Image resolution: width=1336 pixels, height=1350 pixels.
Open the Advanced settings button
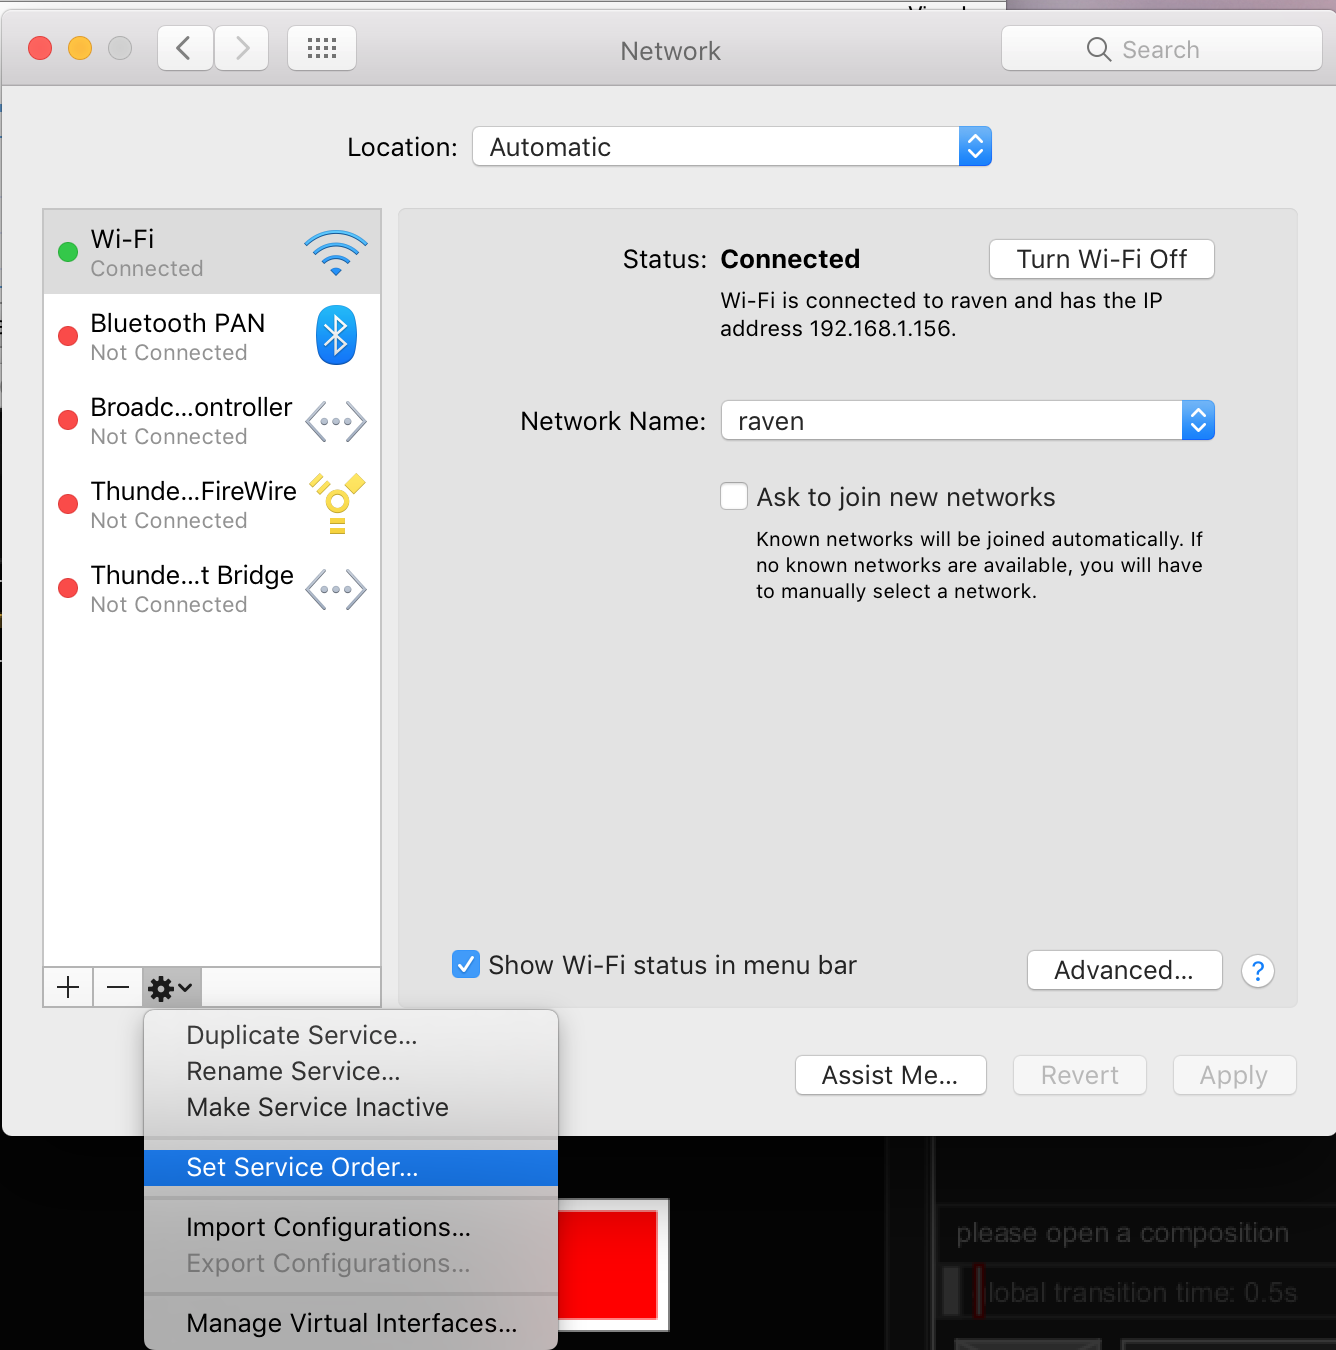click(1124, 970)
